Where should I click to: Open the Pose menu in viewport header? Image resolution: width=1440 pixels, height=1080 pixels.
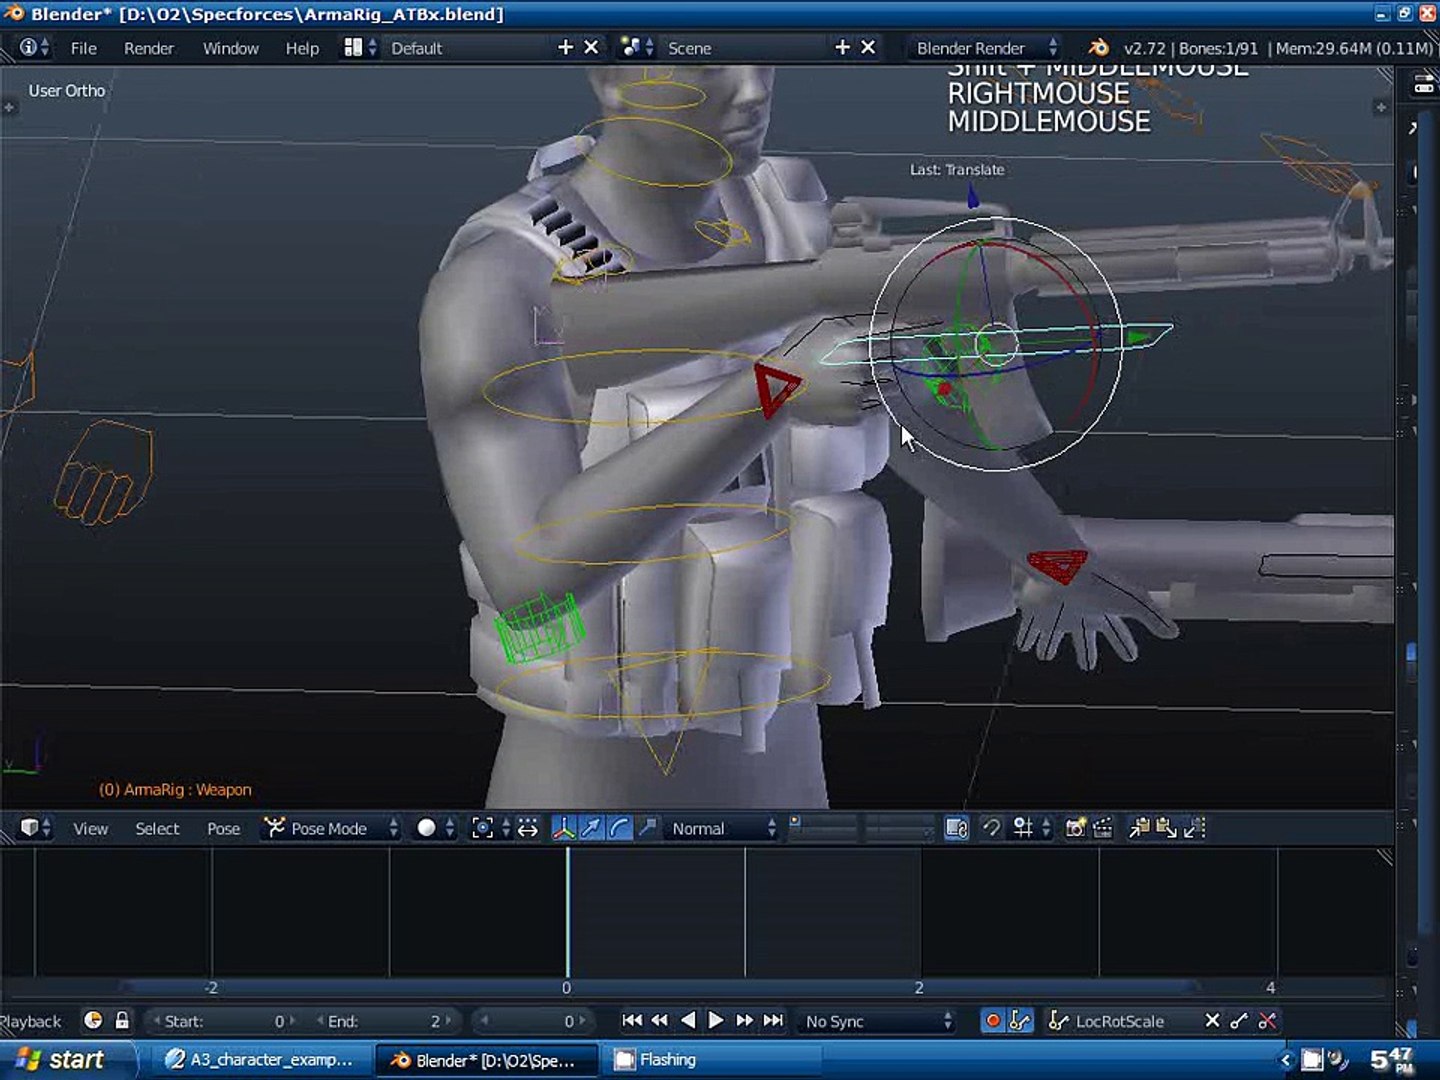[x=223, y=828]
